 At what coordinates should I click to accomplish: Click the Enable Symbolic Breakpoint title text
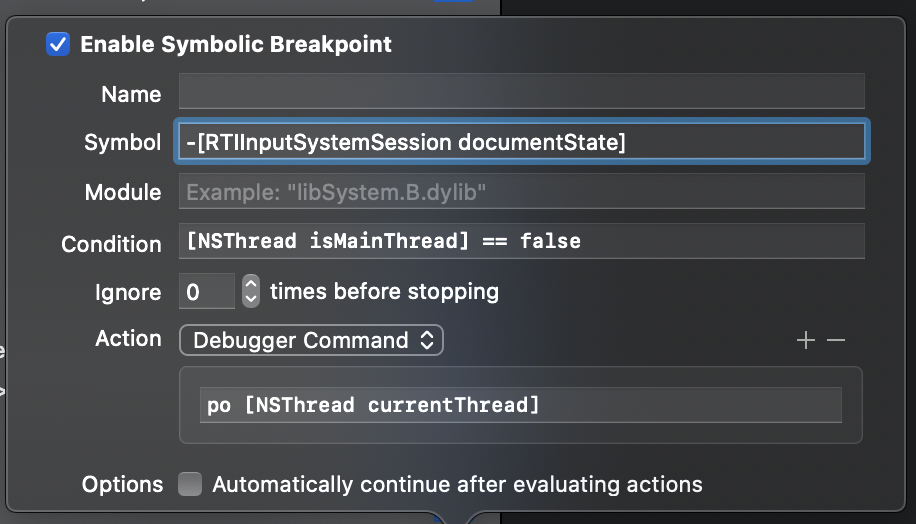pyautogui.click(x=236, y=44)
